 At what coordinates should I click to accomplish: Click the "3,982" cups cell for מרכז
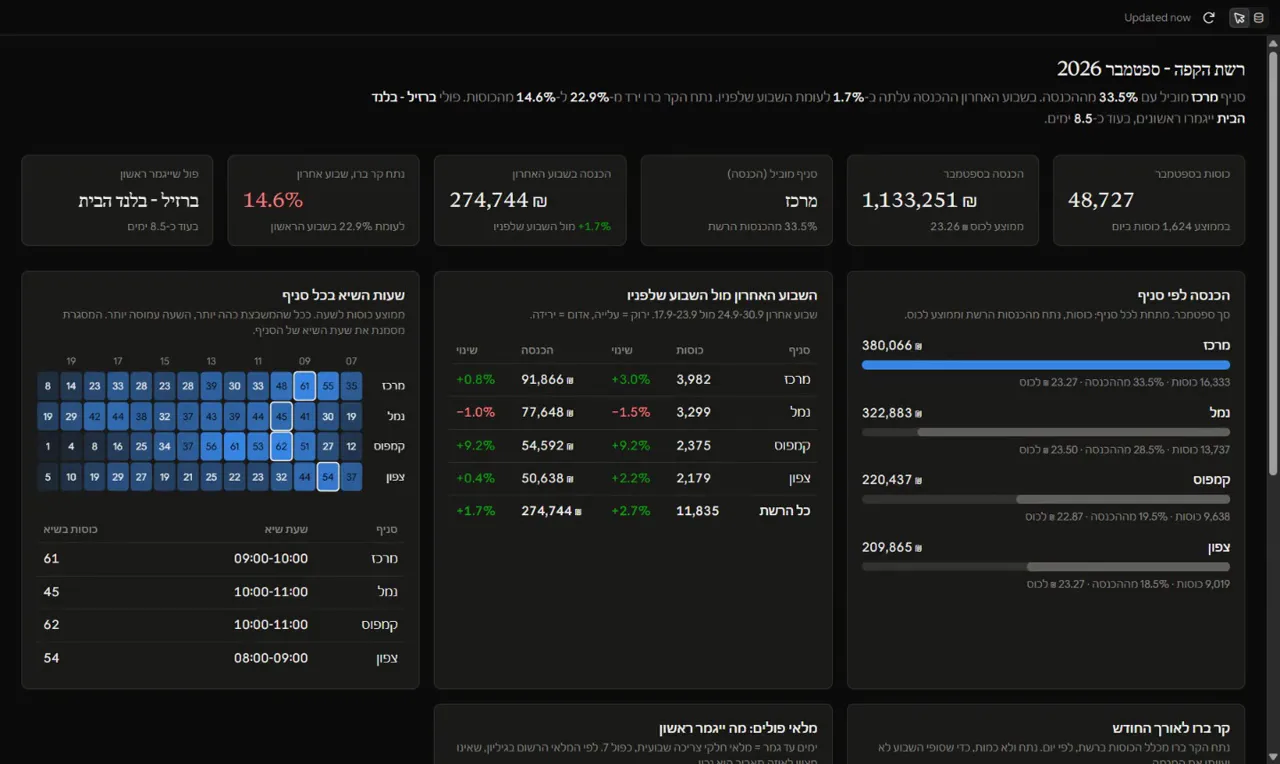point(694,379)
